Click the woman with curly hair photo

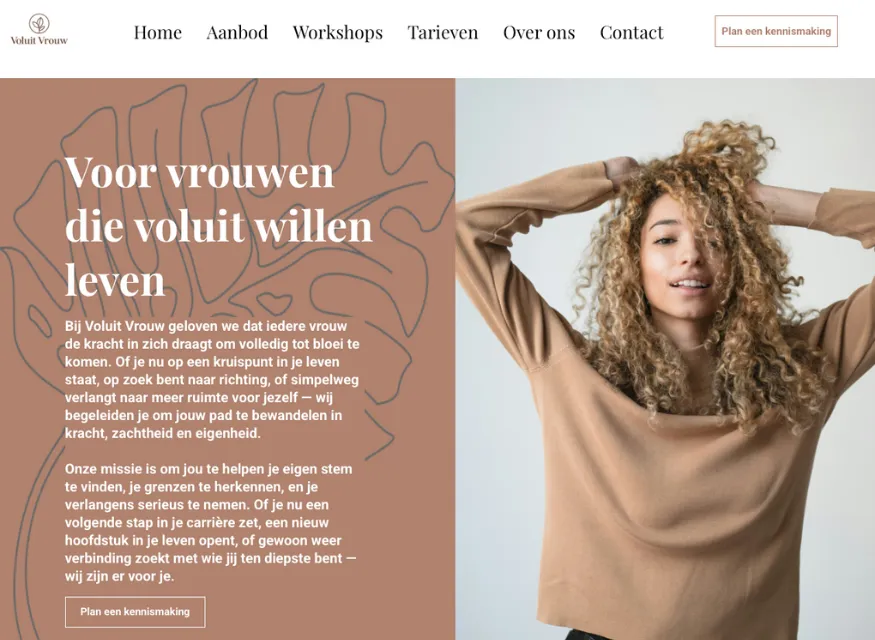(665, 359)
